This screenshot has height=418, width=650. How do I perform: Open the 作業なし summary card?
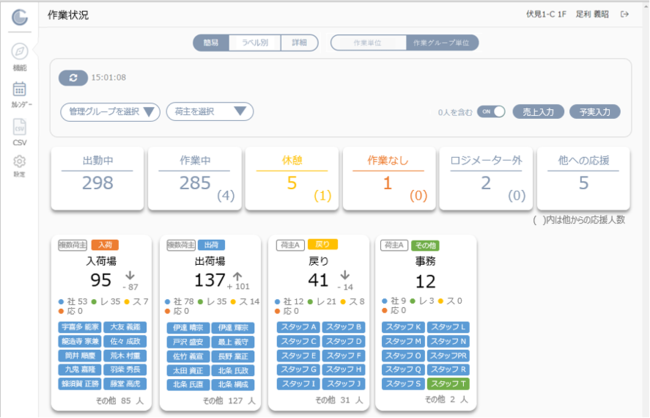[389, 178]
